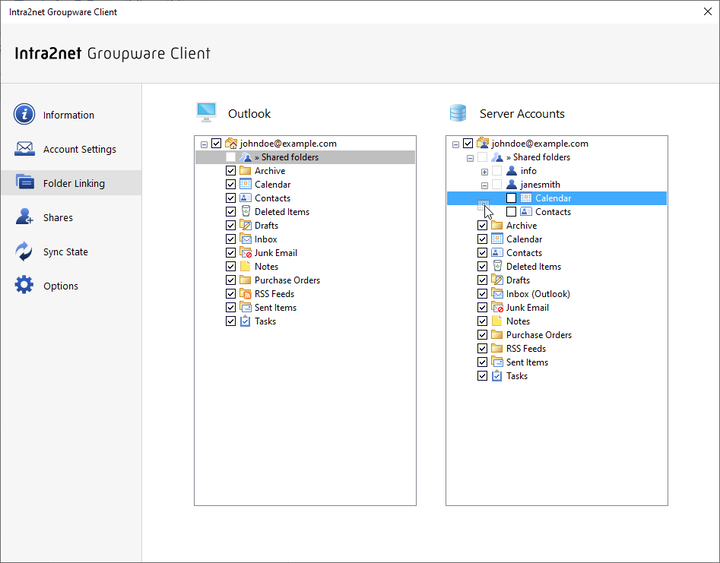Collapse the server Shared folders node
The width and height of the screenshot is (720, 563).
click(x=470, y=158)
